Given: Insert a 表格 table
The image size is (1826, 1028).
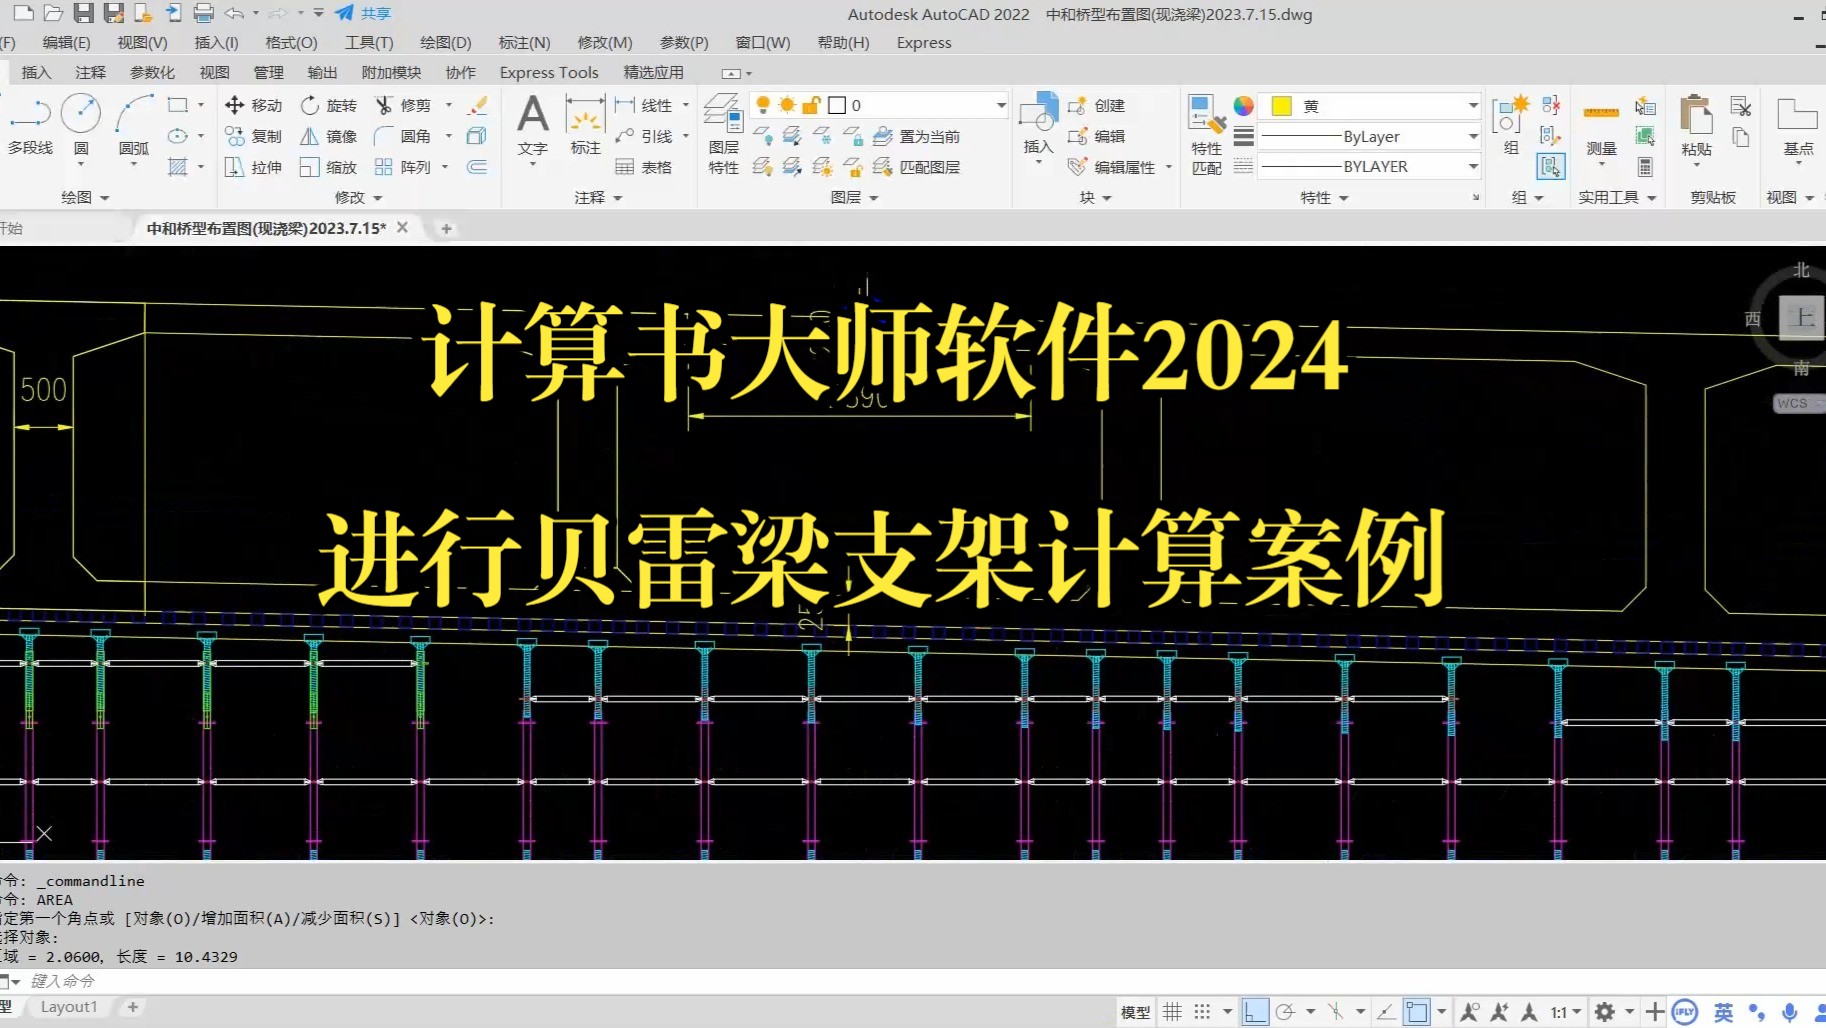Looking at the screenshot, I should point(643,167).
